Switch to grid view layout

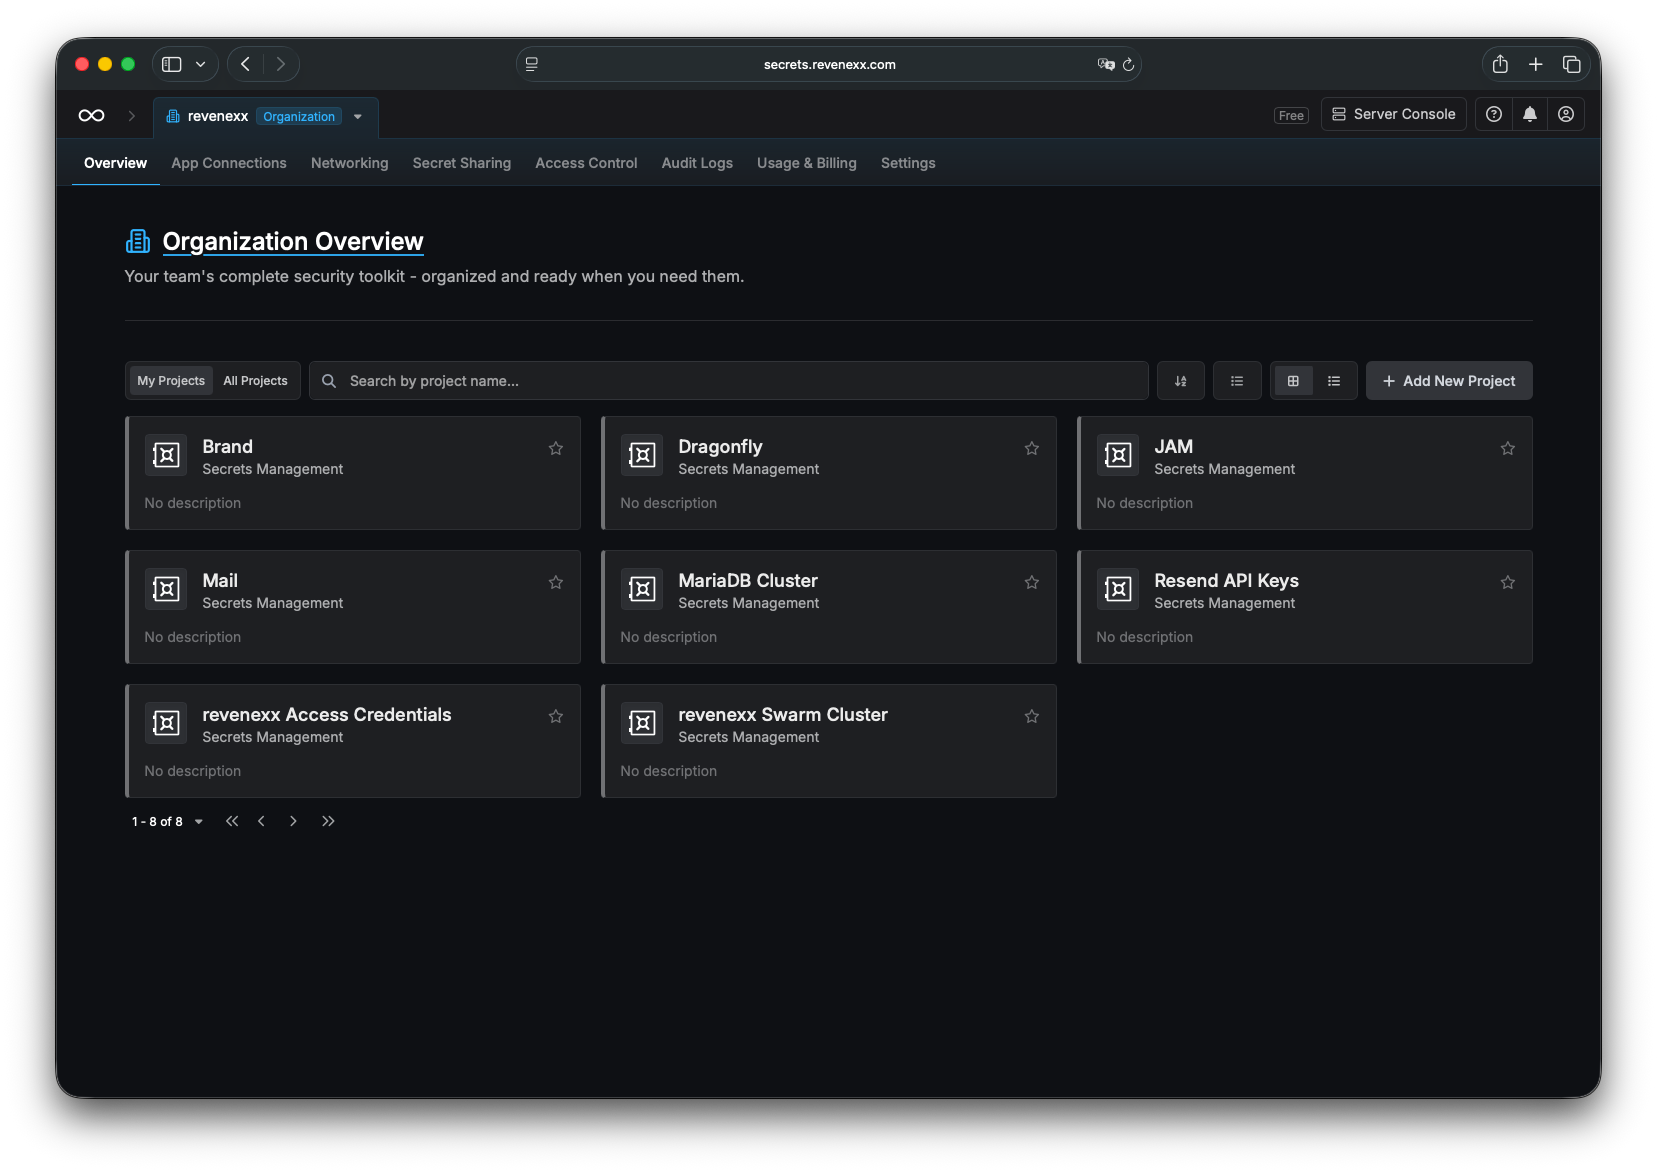tap(1293, 381)
